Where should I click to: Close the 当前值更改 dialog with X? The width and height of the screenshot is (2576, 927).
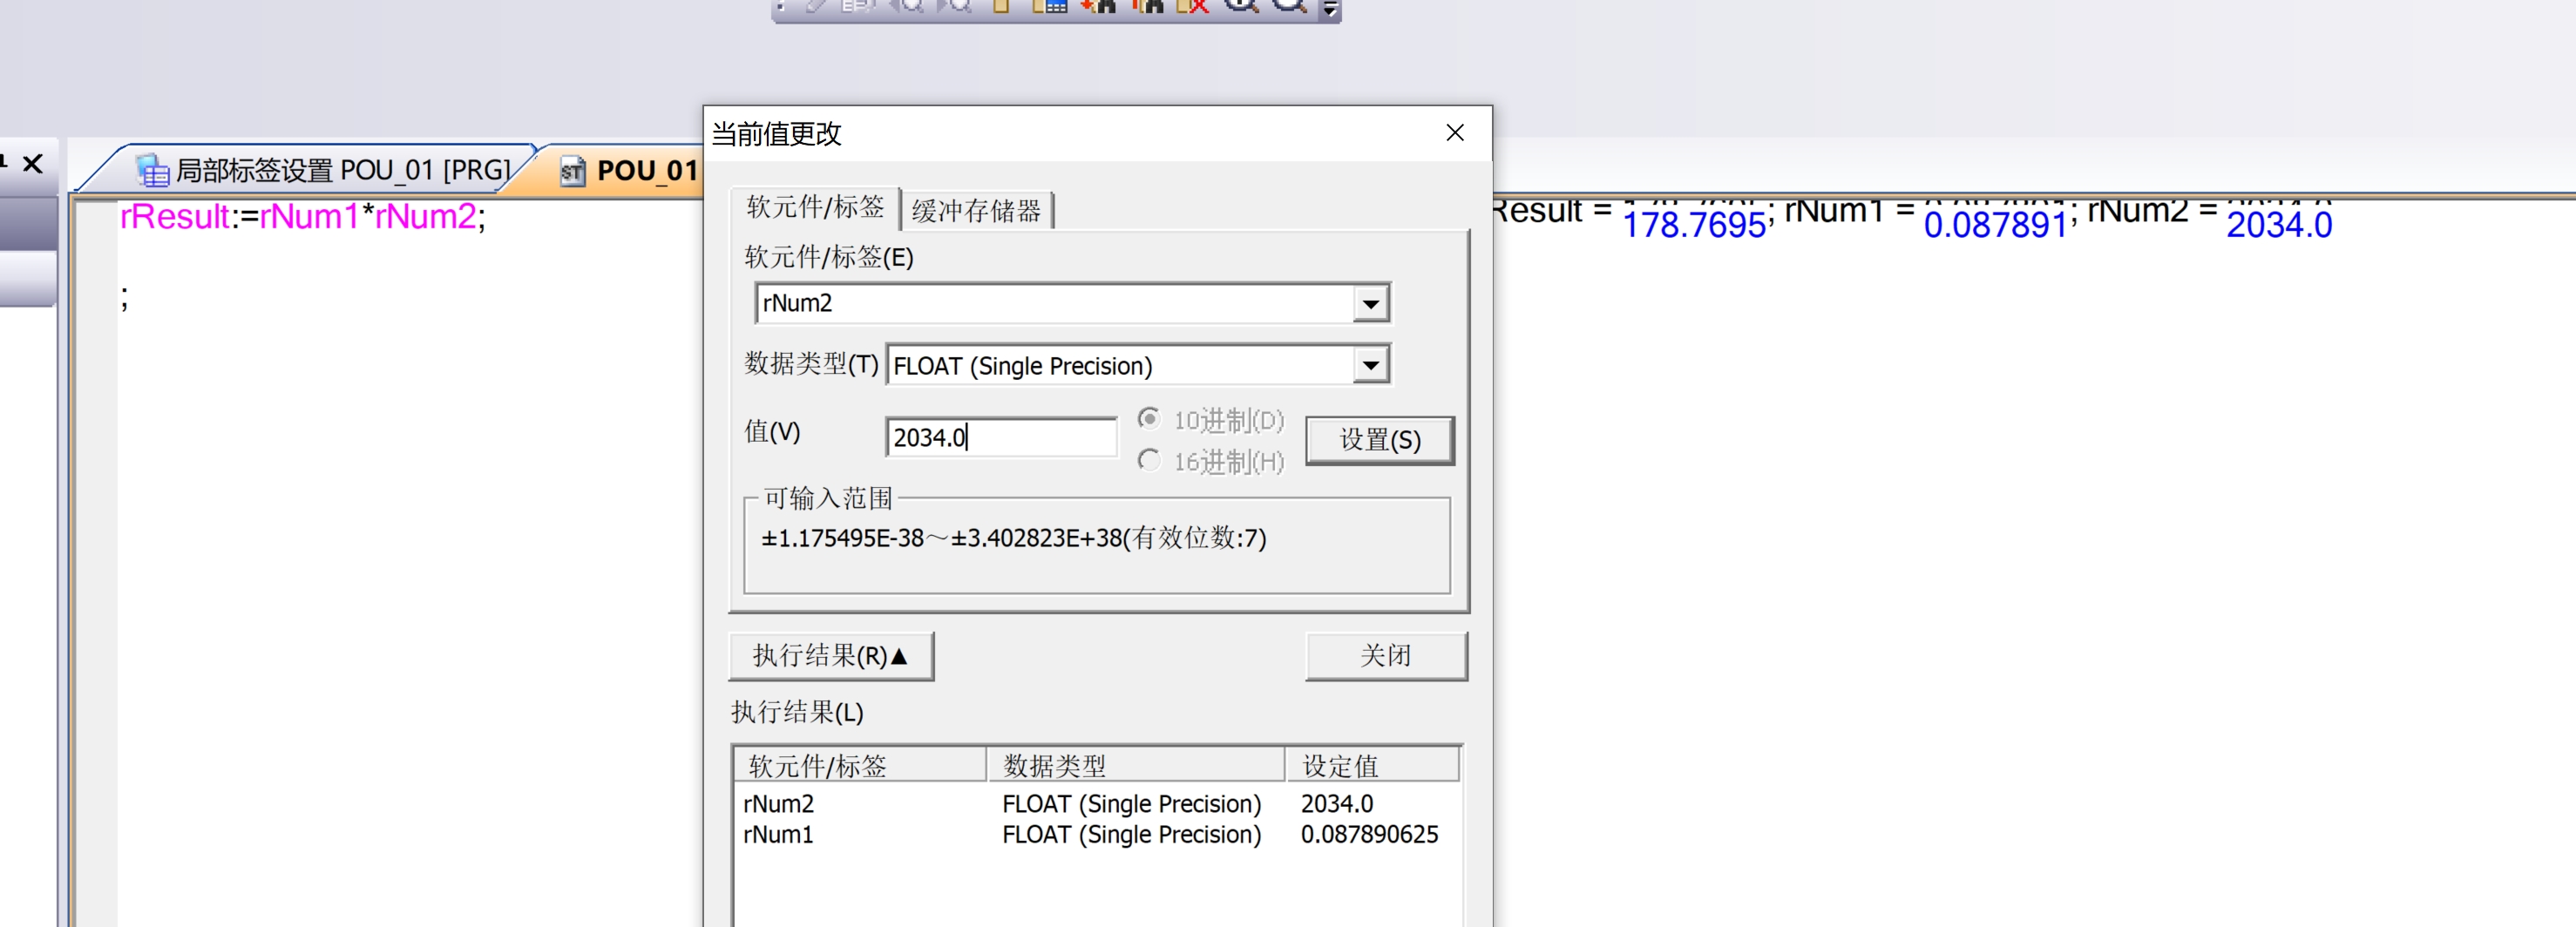point(1454,133)
